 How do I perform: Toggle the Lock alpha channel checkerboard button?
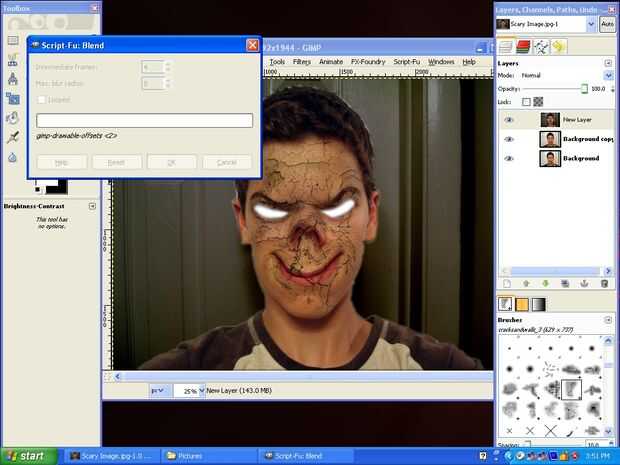[x=538, y=102]
